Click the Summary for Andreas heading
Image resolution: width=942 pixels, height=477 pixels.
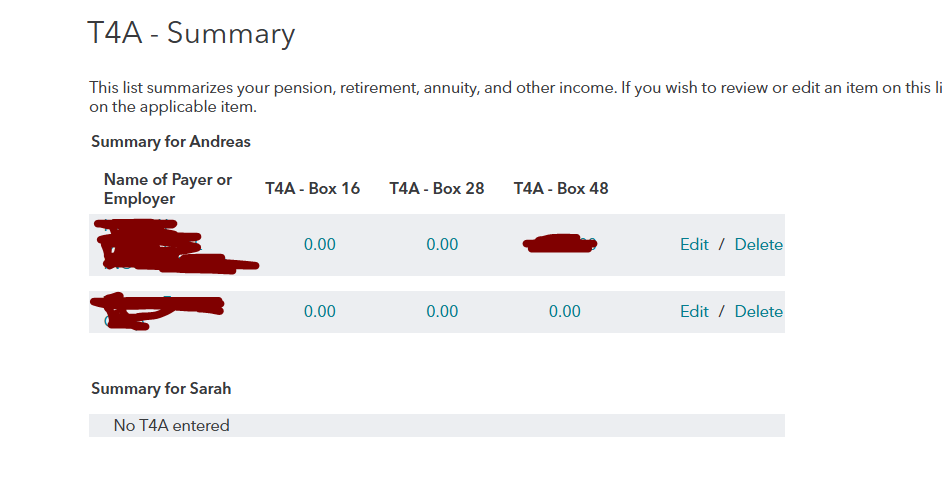(171, 142)
